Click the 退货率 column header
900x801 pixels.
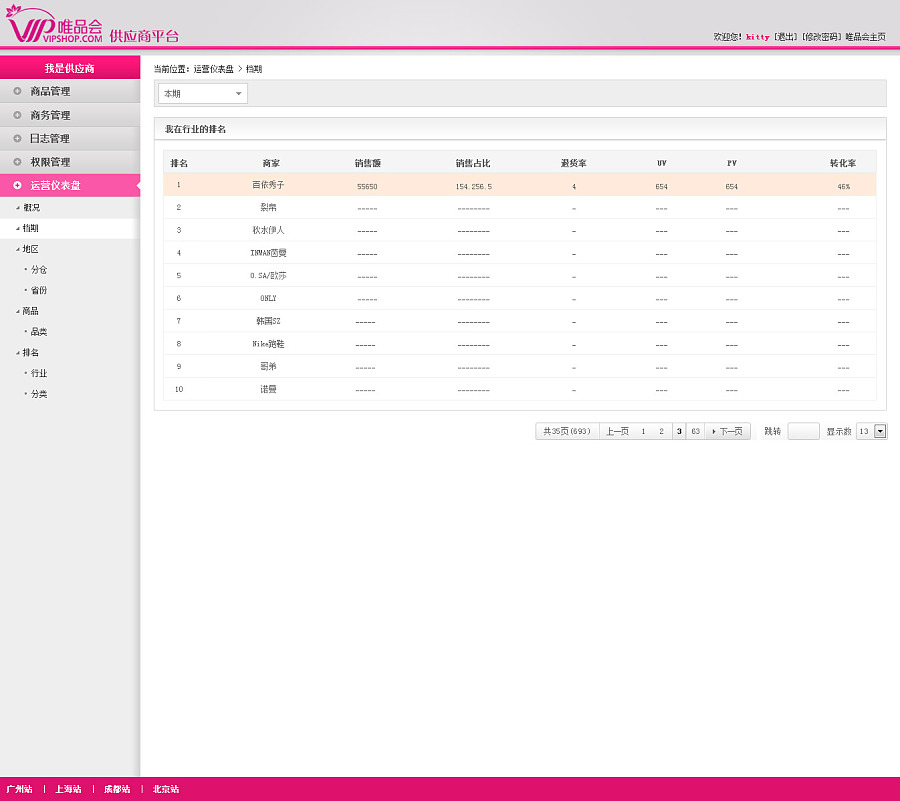pyautogui.click(x=574, y=163)
